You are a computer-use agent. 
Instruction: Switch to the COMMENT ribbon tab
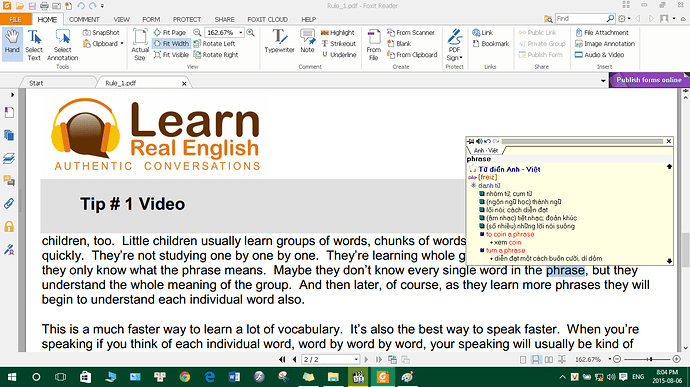coord(84,19)
